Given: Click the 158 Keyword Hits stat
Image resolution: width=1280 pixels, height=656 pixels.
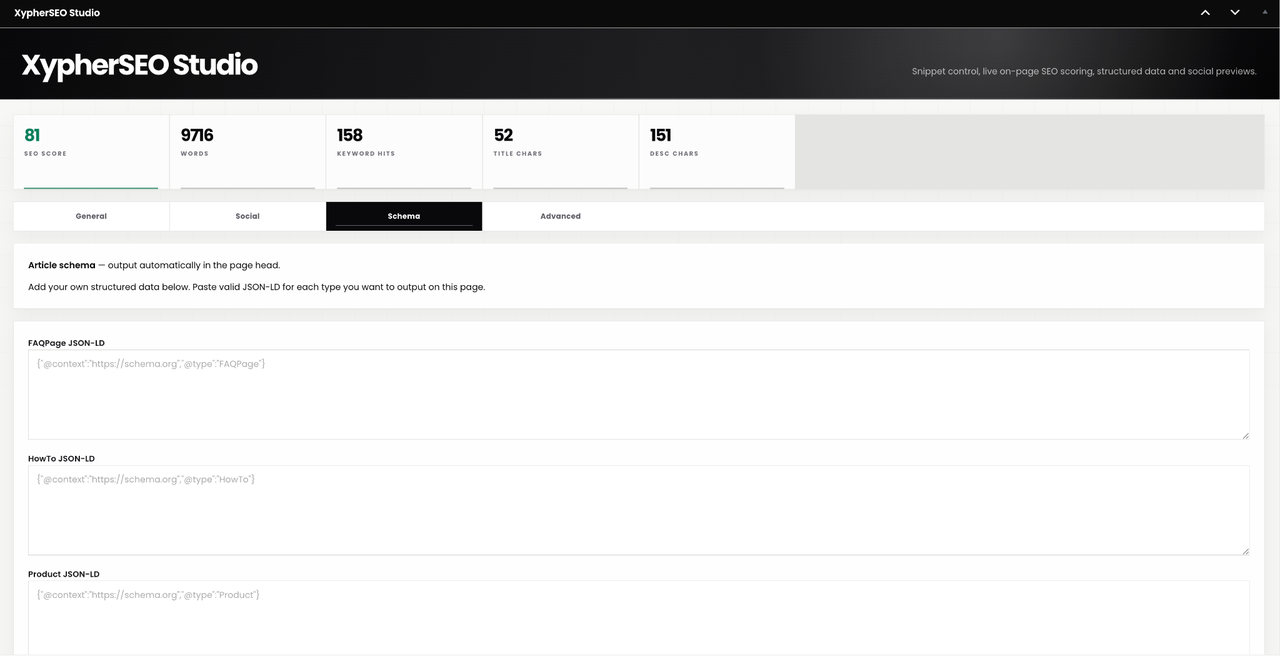Looking at the screenshot, I should pos(404,151).
